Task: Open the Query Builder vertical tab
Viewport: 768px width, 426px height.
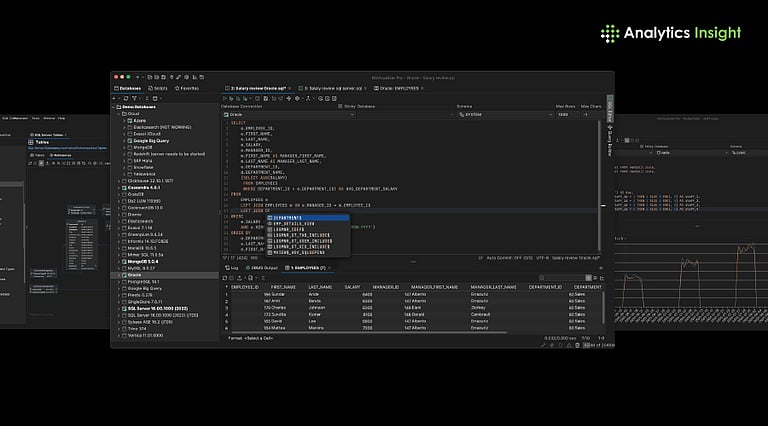Action: pyautogui.click(x=610, y=141)
